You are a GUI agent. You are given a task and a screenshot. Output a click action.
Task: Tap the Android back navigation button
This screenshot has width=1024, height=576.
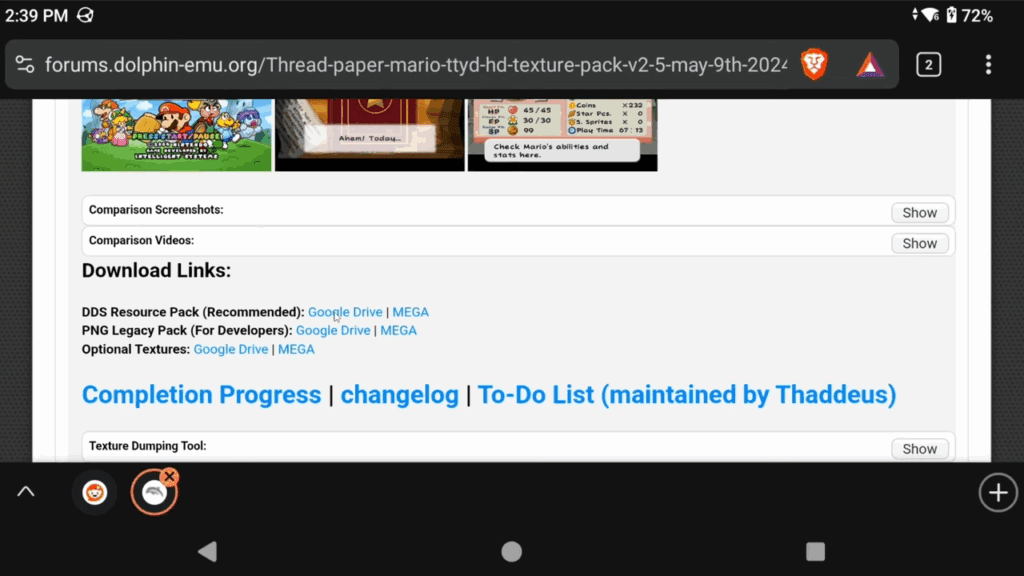click(208, 552)
